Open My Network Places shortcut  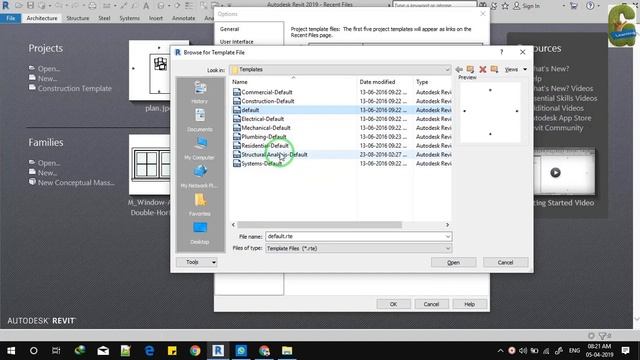point(200,177)
